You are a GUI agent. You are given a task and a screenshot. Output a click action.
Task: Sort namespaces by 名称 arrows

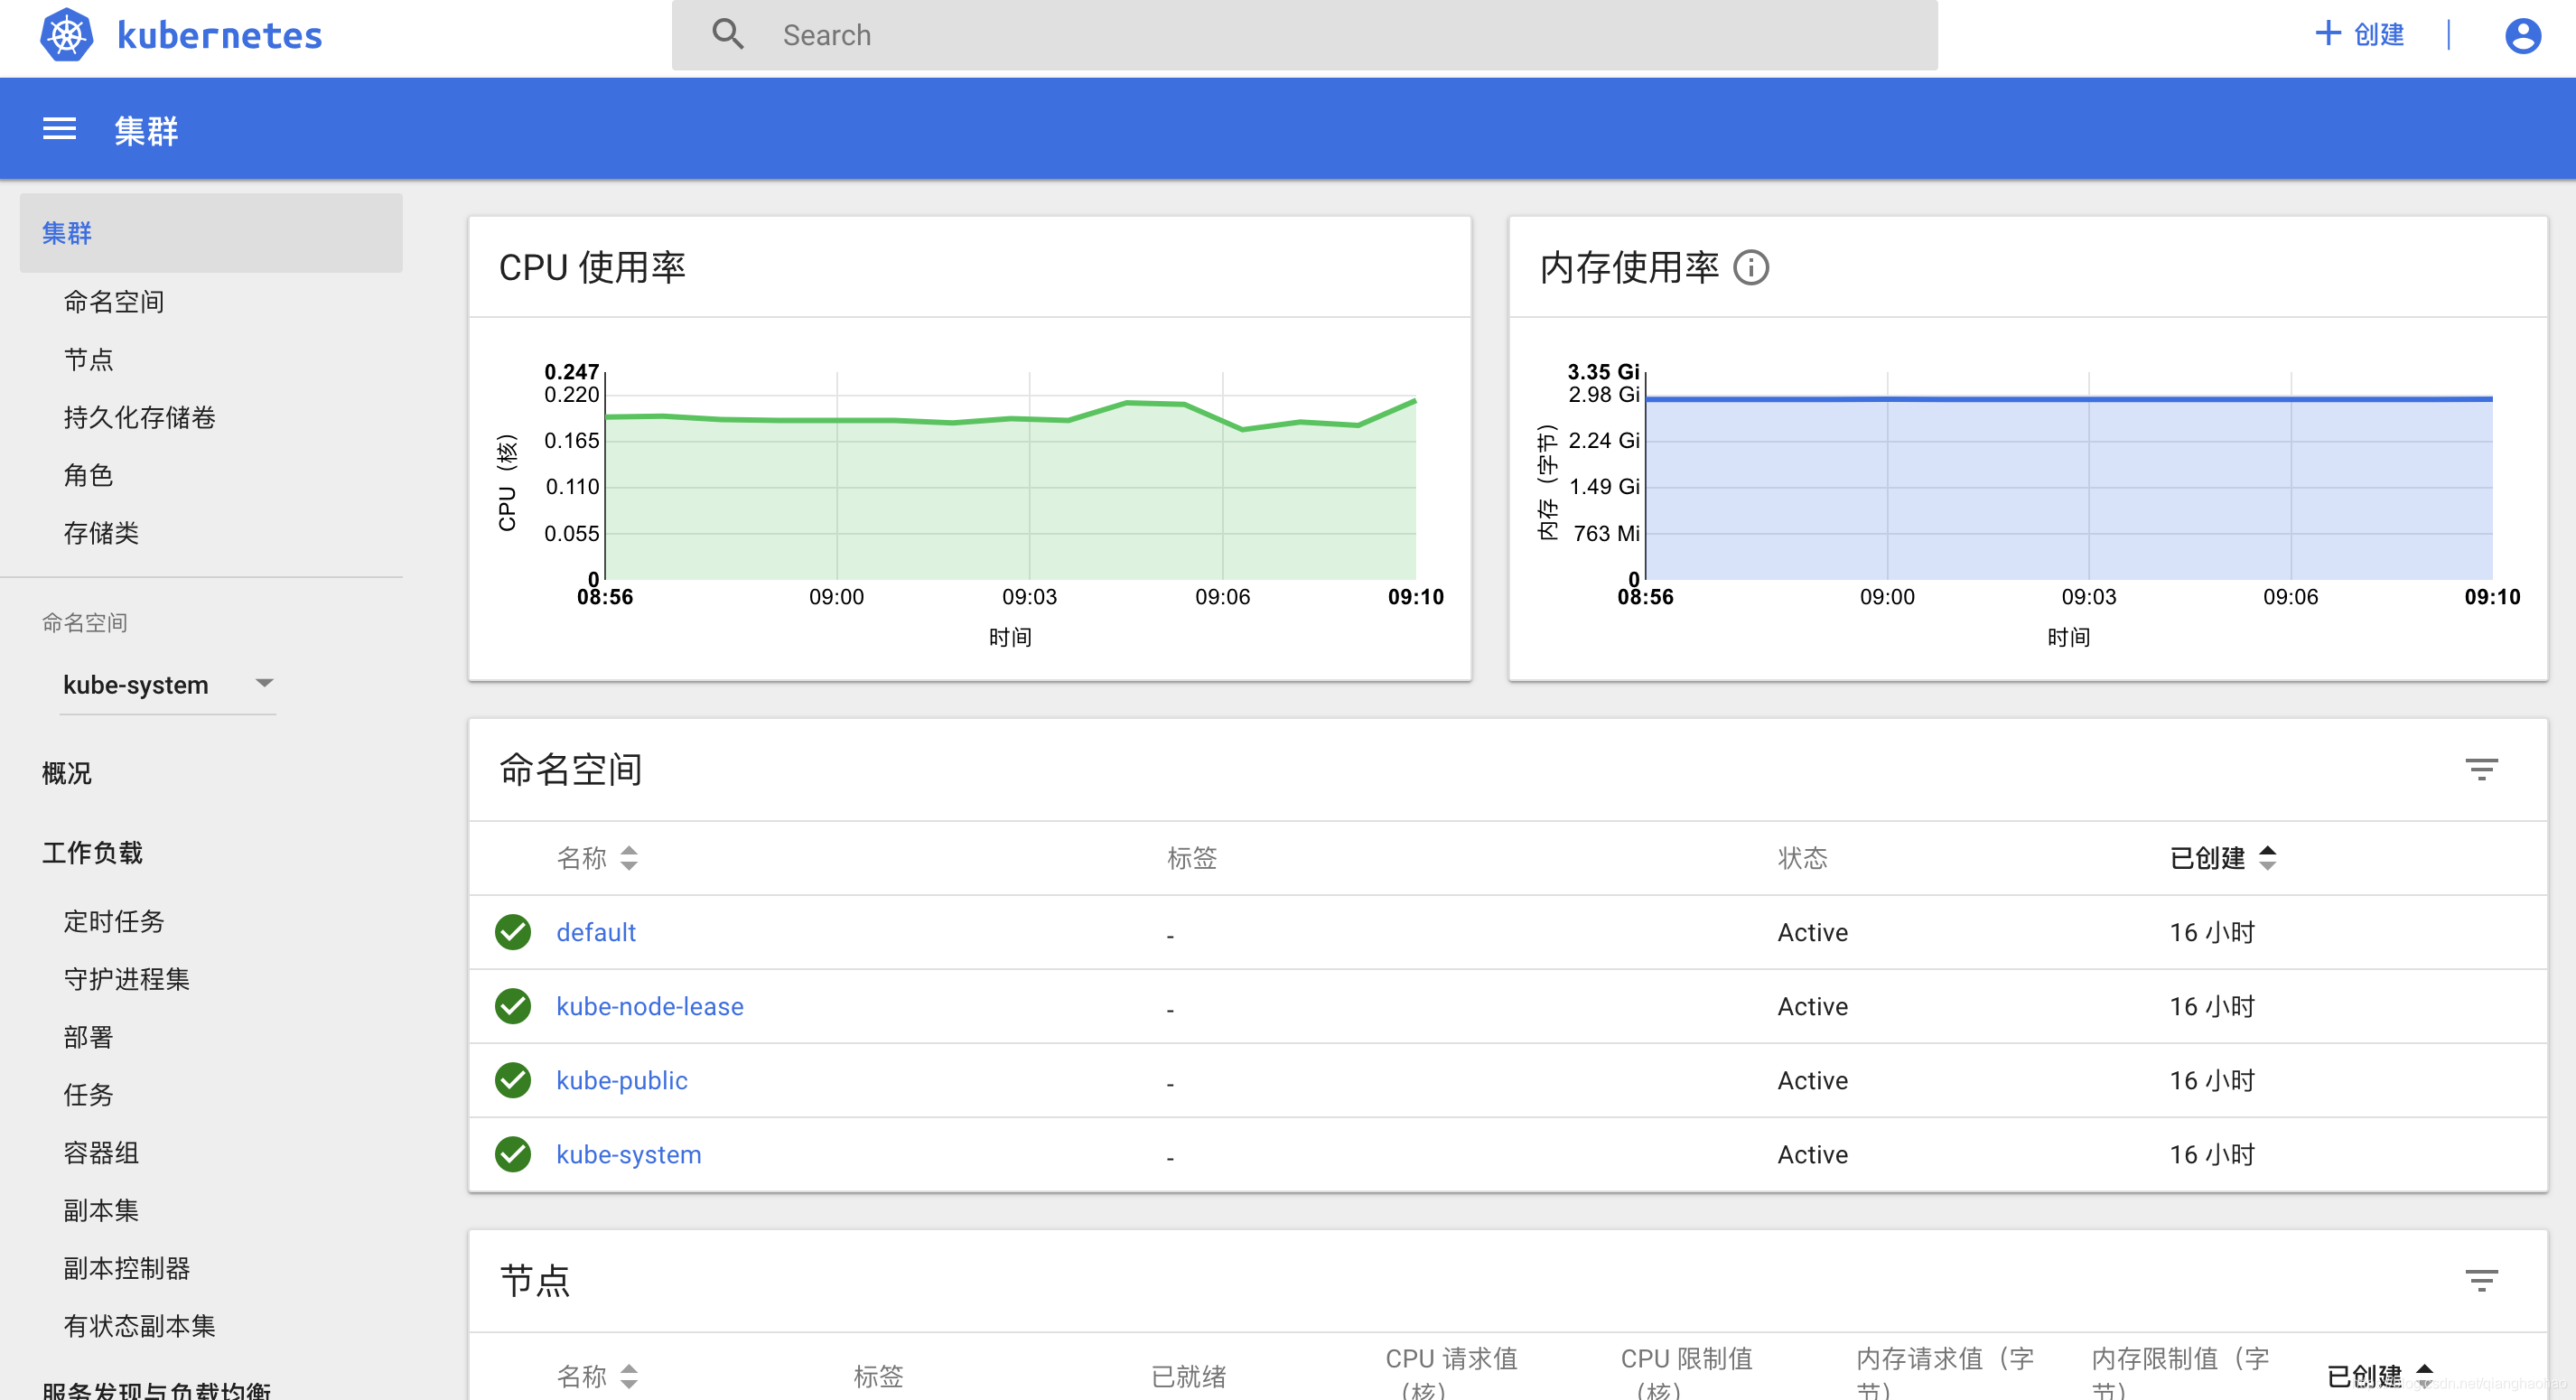(x=629, y=858)
